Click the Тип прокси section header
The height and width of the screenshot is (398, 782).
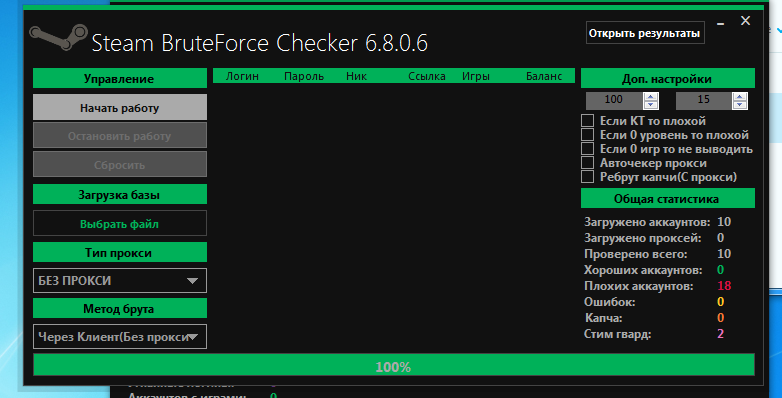click(120, 252)
